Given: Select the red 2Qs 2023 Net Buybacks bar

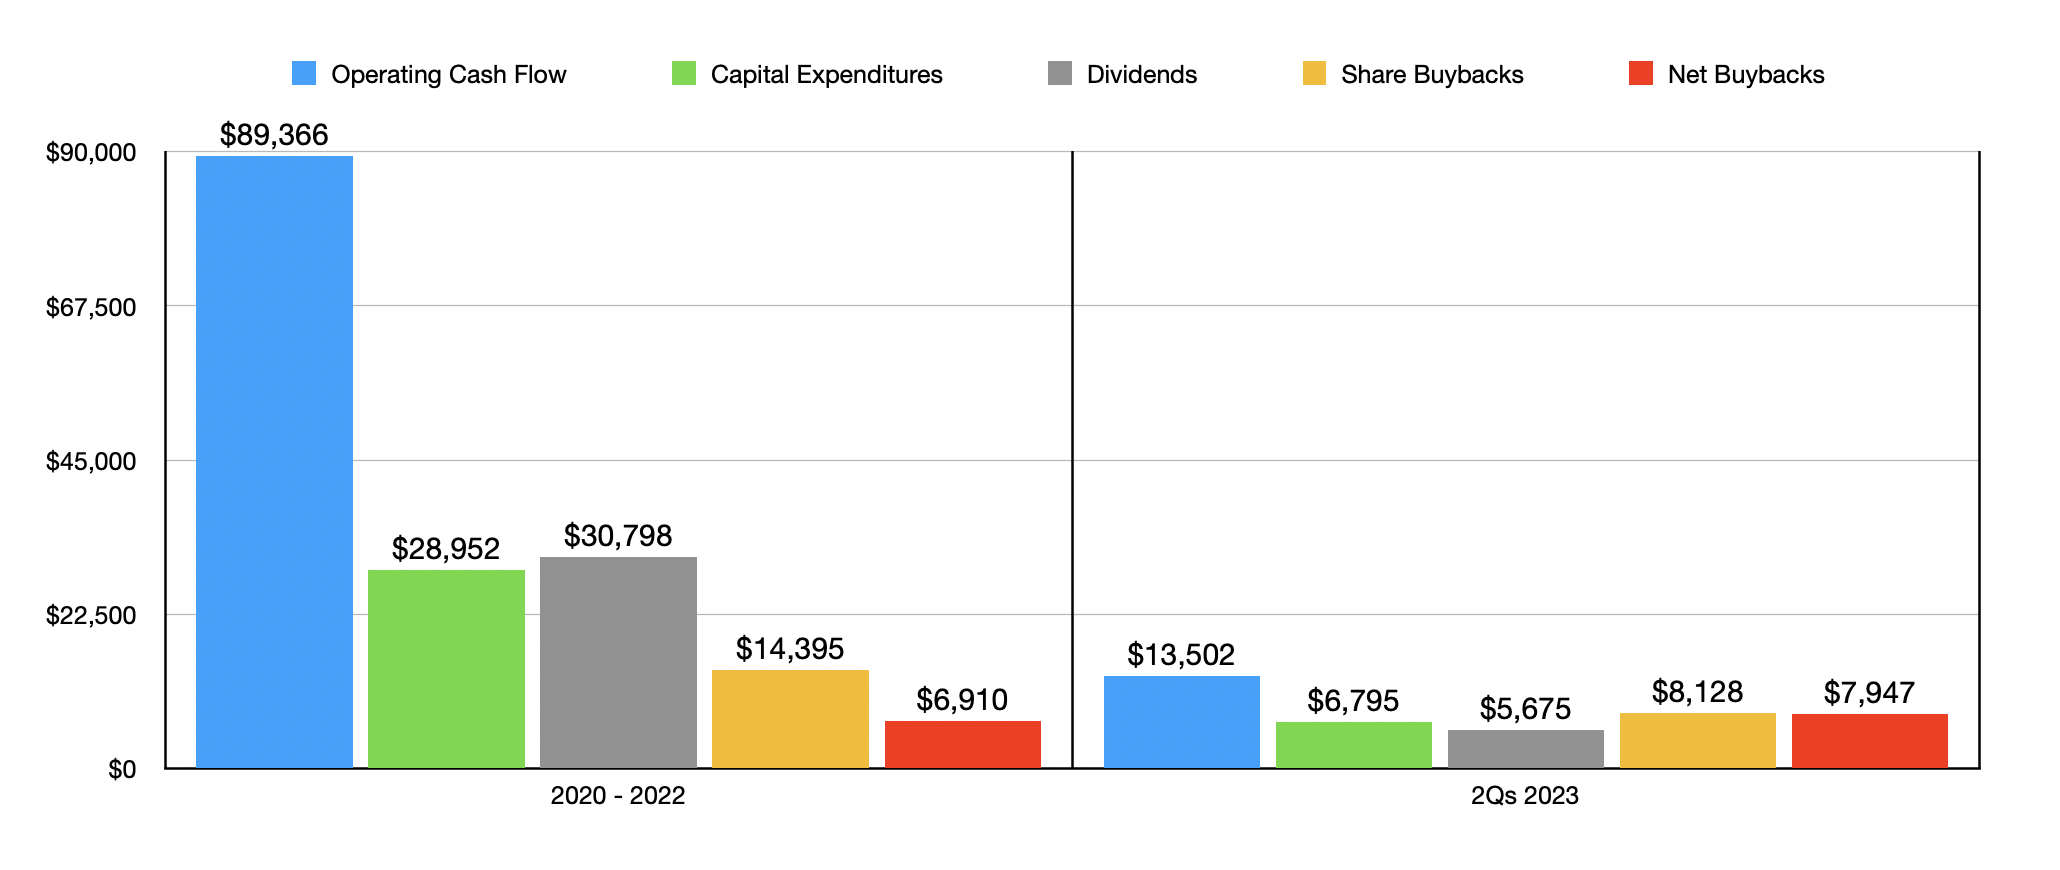Looking at the screenshot, I should tap(1869, 741).
